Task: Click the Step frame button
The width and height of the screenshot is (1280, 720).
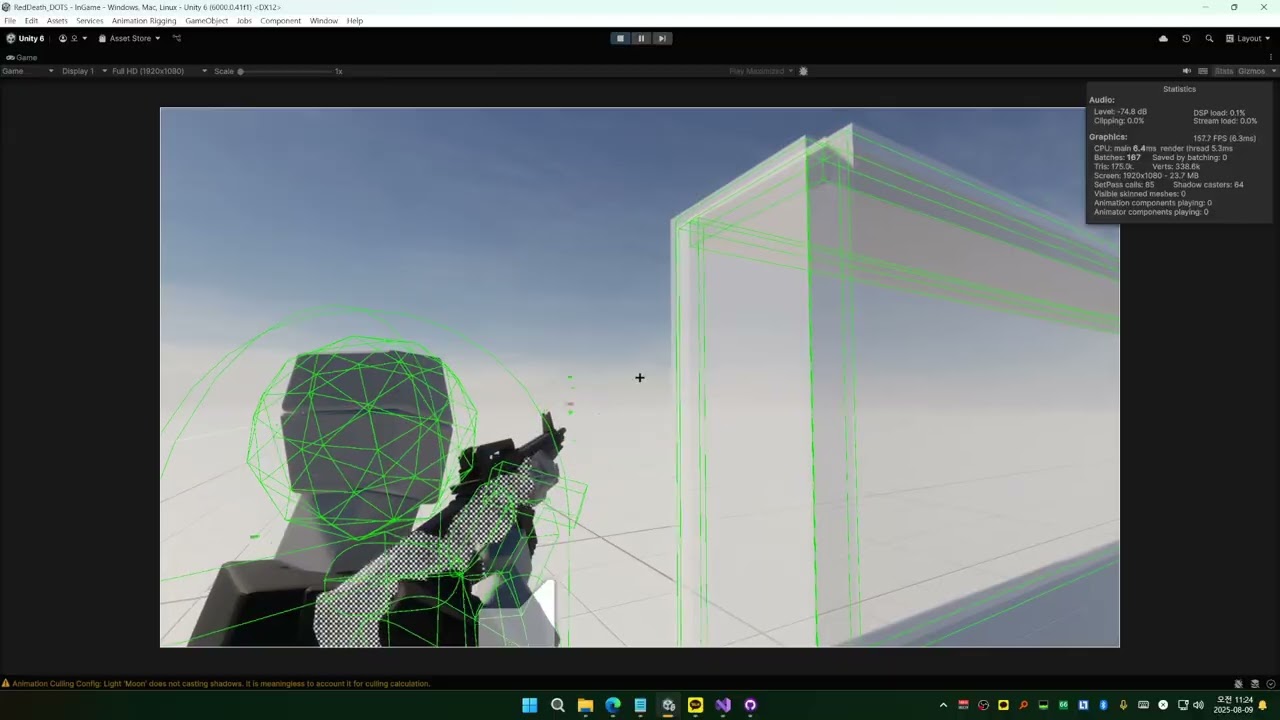Action: (x=661, y=38)
